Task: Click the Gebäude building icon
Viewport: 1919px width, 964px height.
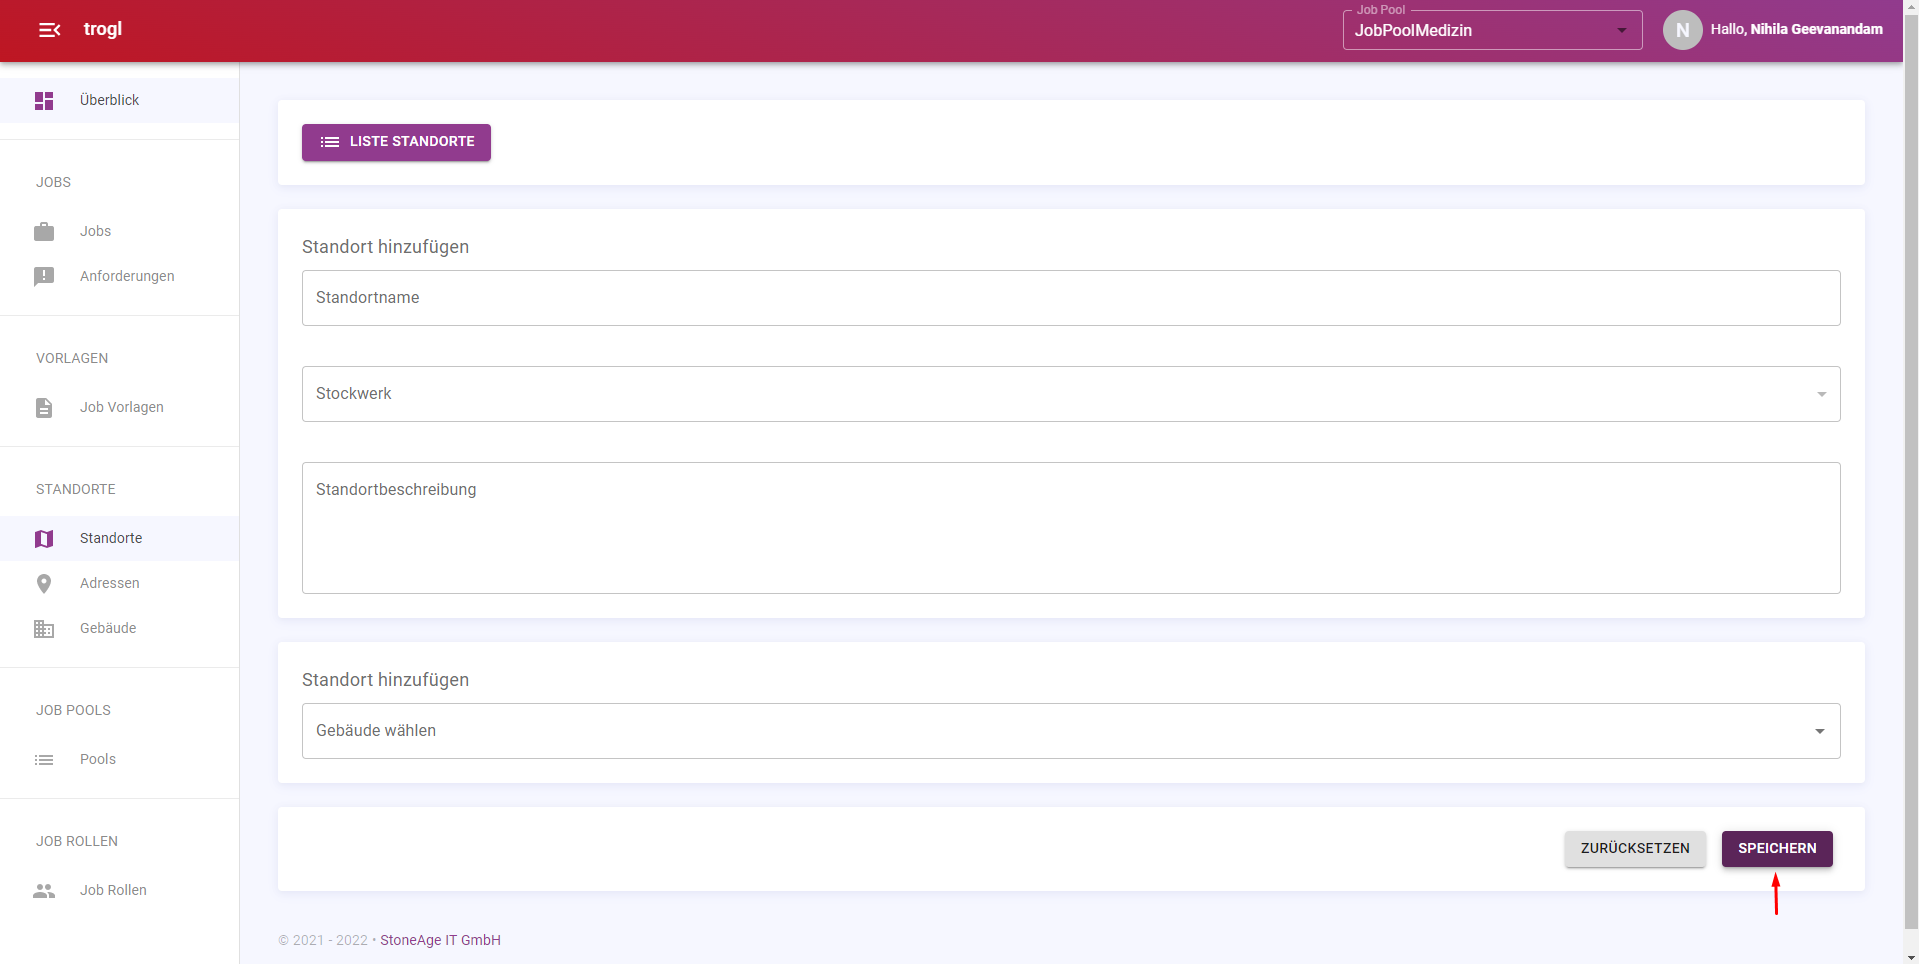Action: click(x=44, y=629)
